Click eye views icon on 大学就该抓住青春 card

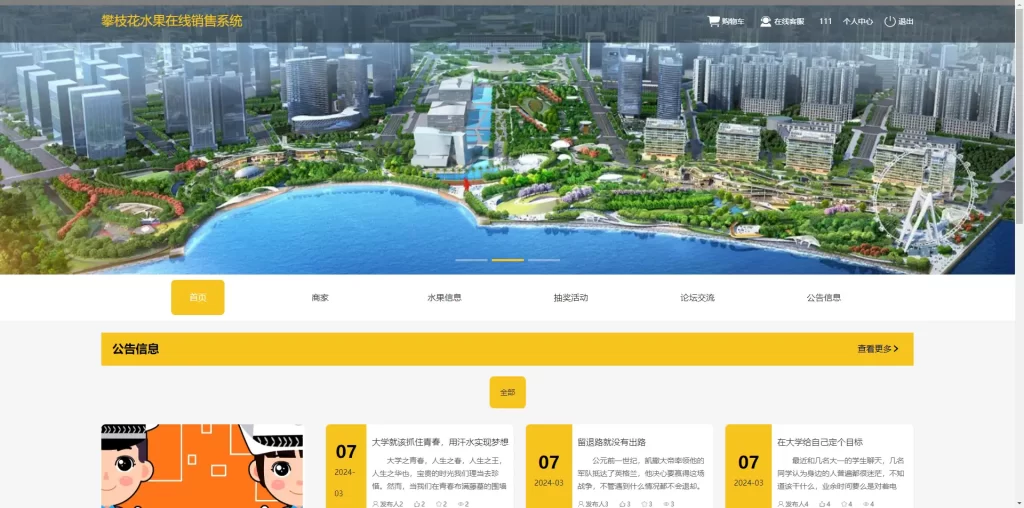coord(460,504)
